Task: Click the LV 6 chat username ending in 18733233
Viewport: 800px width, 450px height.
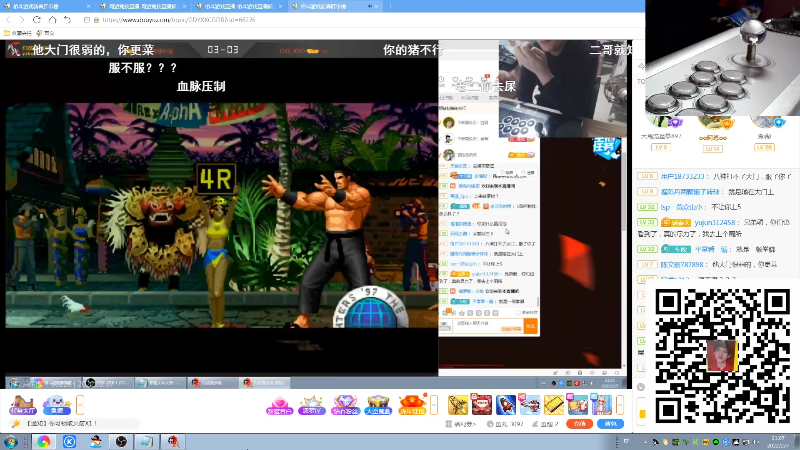Action: 682,176
